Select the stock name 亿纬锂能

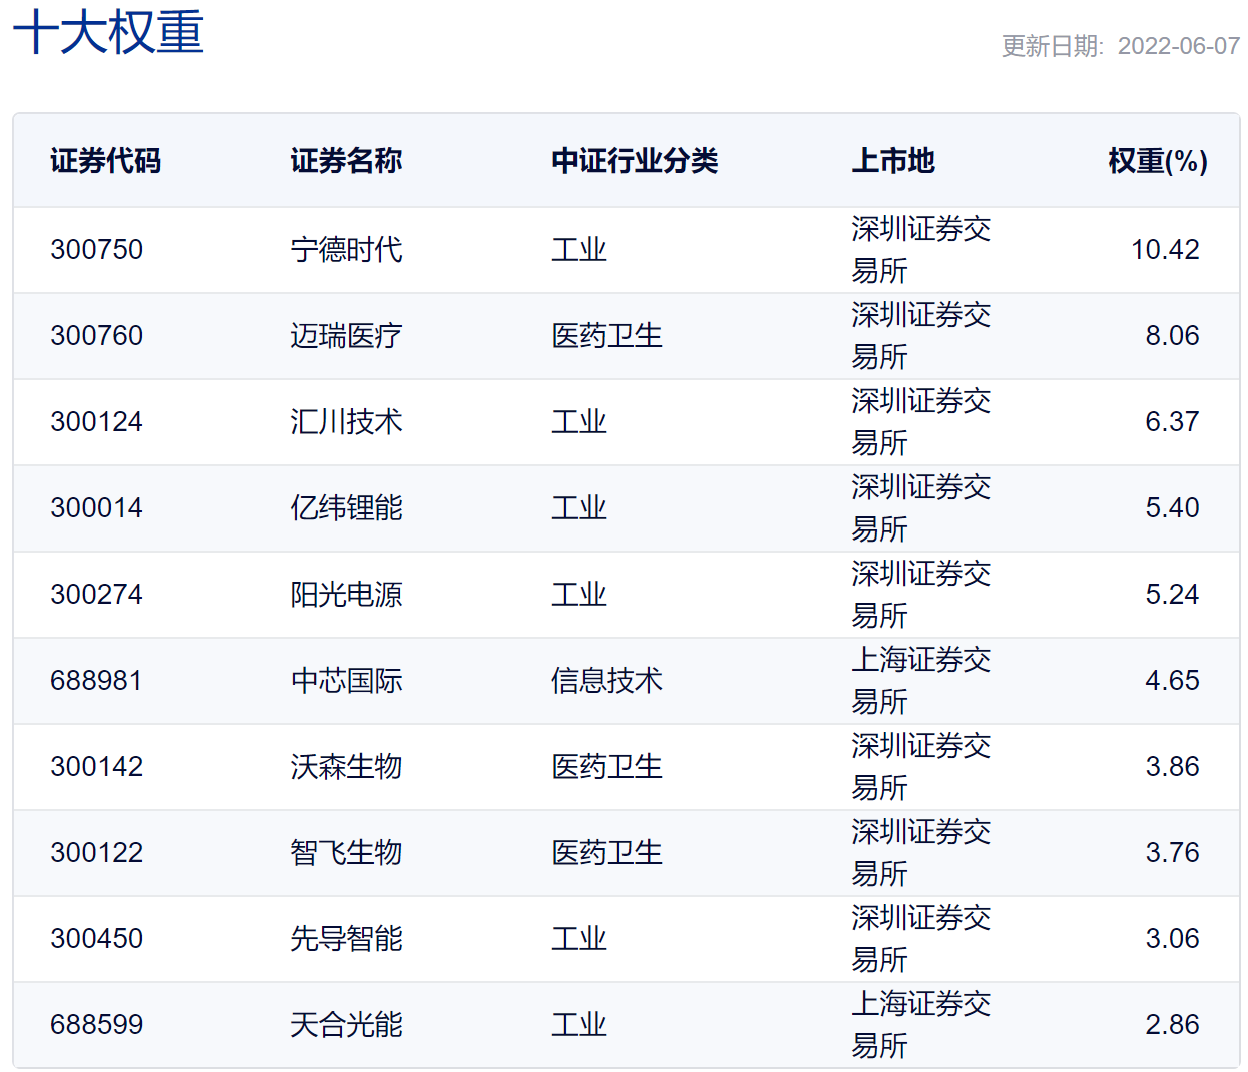346,507
